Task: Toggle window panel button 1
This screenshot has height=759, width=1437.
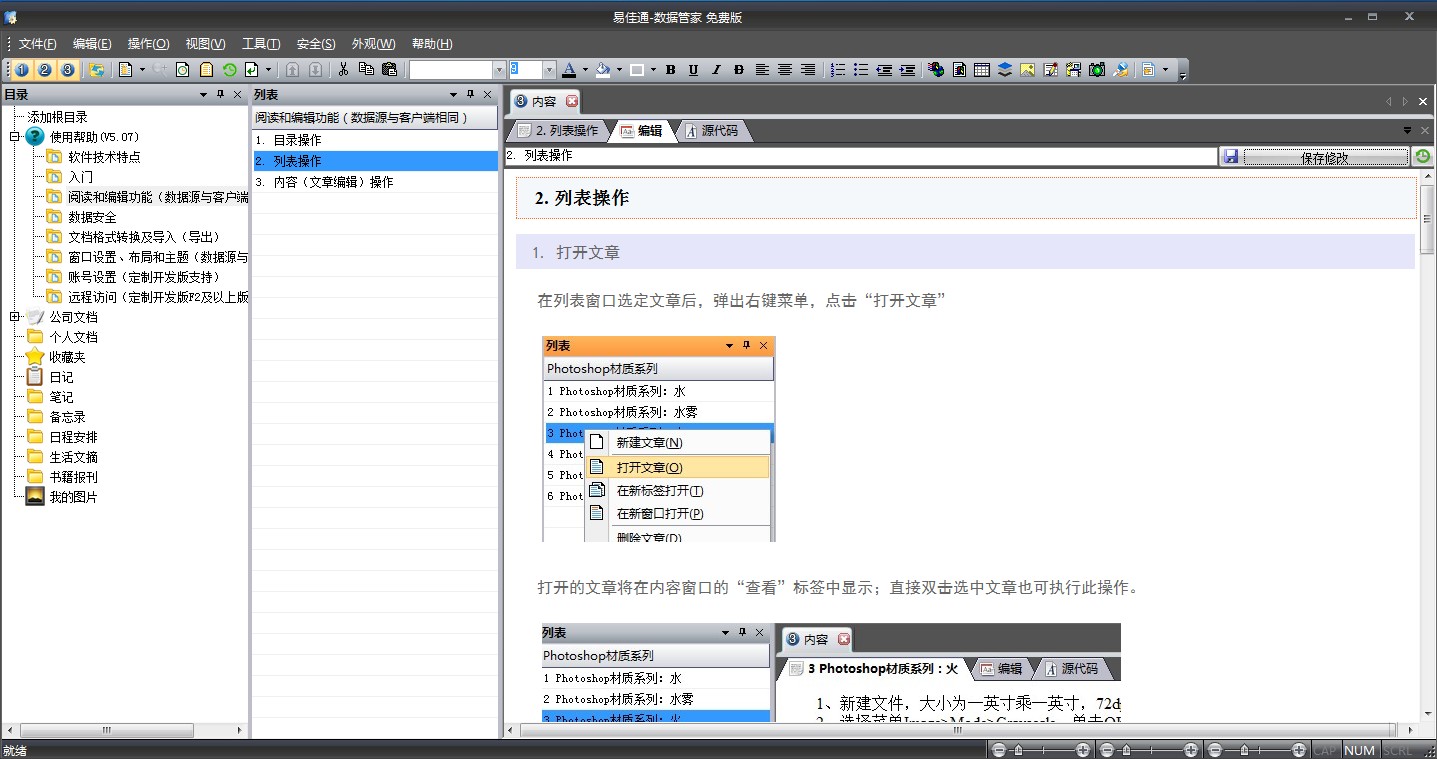Action: pos(21,70)
